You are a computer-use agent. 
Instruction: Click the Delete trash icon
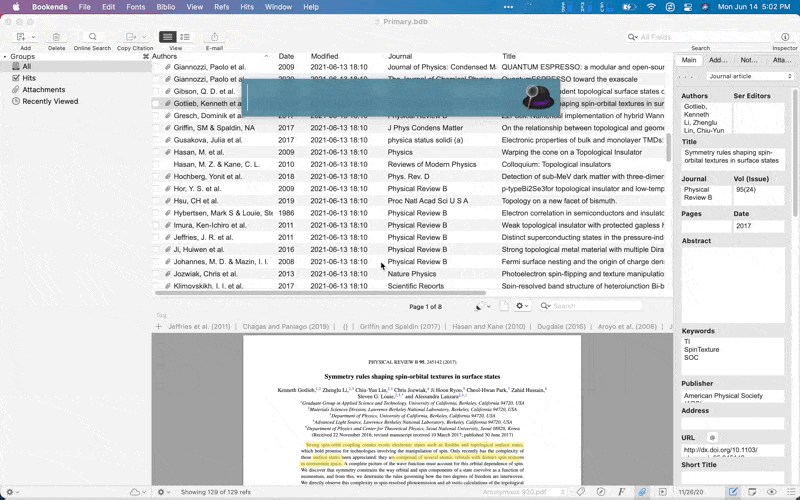(x=56, y=37)
